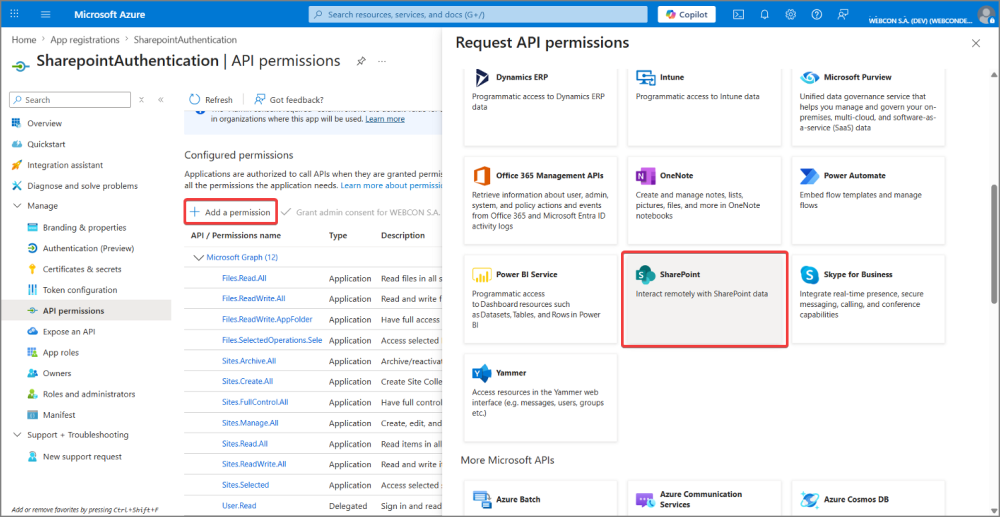Open the Files.Read.All permission link
Viewport: 1000px width, 517px height.
click(244, 278)
